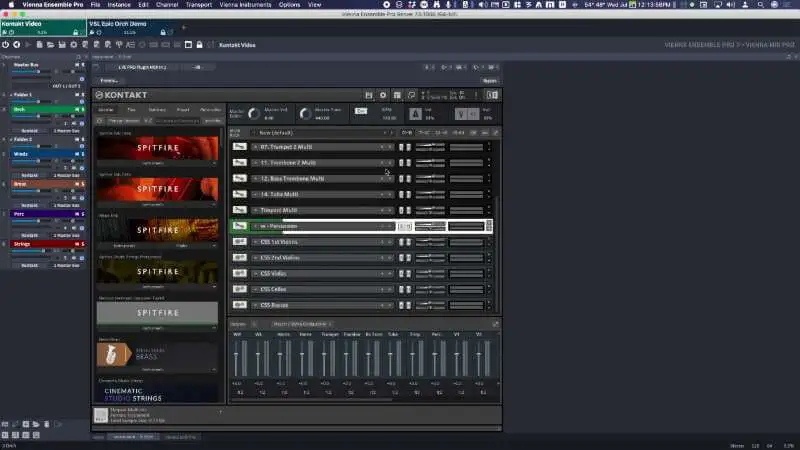Open the New (default) multi rack dropdown
This screenshot has width=800, height=450.
(x=323, y=133)
